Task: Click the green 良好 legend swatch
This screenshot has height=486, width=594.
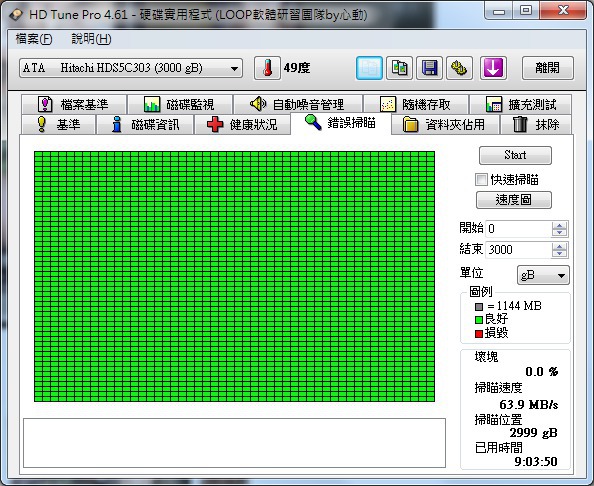Action: point(479,320)
